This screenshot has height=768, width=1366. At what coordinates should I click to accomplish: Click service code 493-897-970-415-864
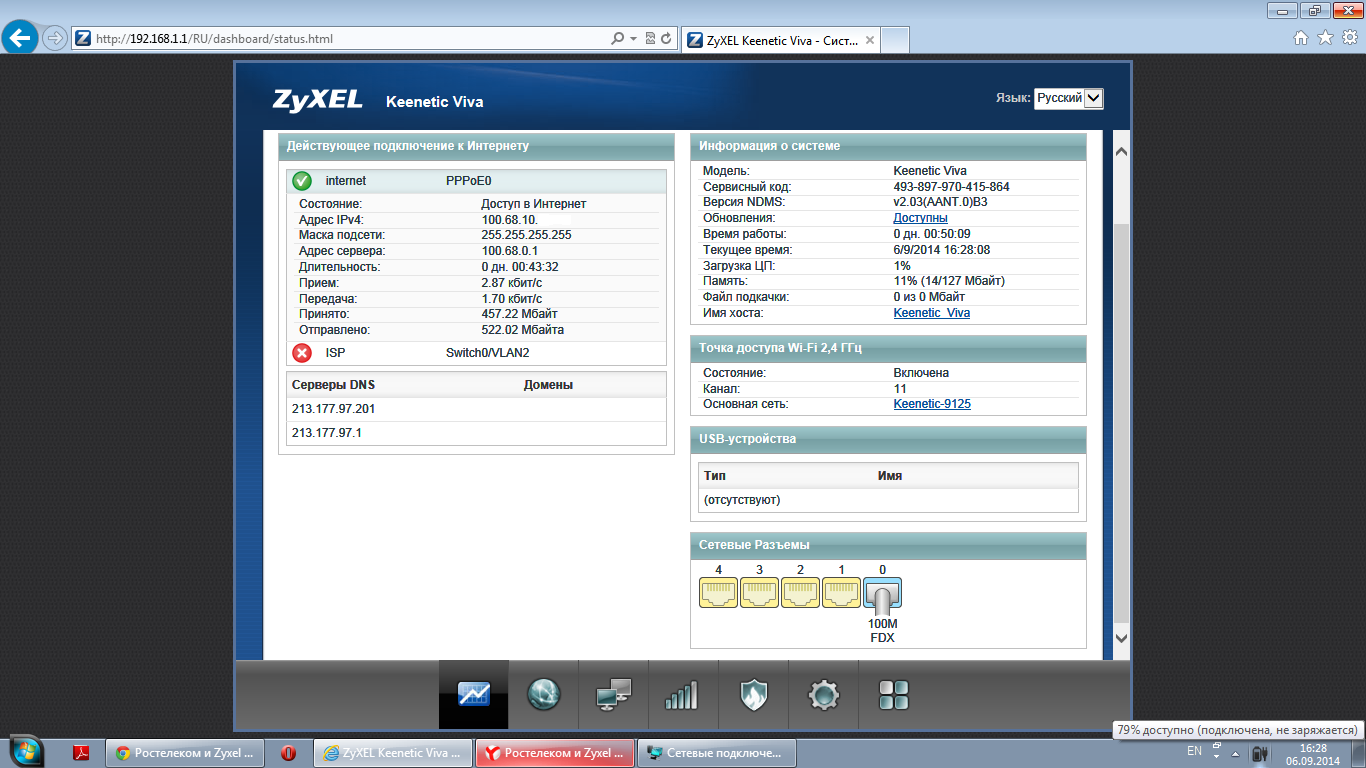[x=951, y=187]
